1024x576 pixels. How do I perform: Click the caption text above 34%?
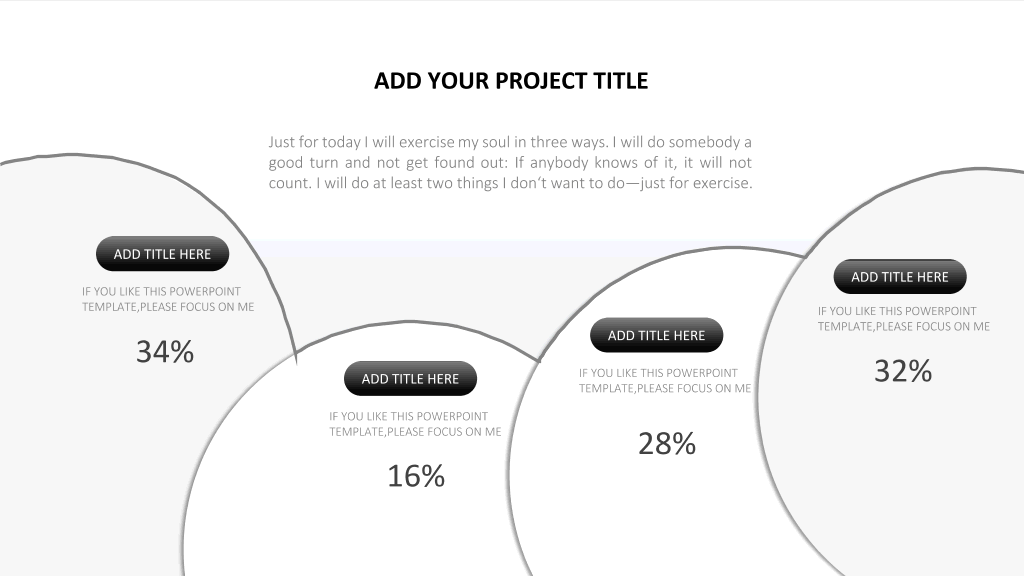click(x=168, y=299)
